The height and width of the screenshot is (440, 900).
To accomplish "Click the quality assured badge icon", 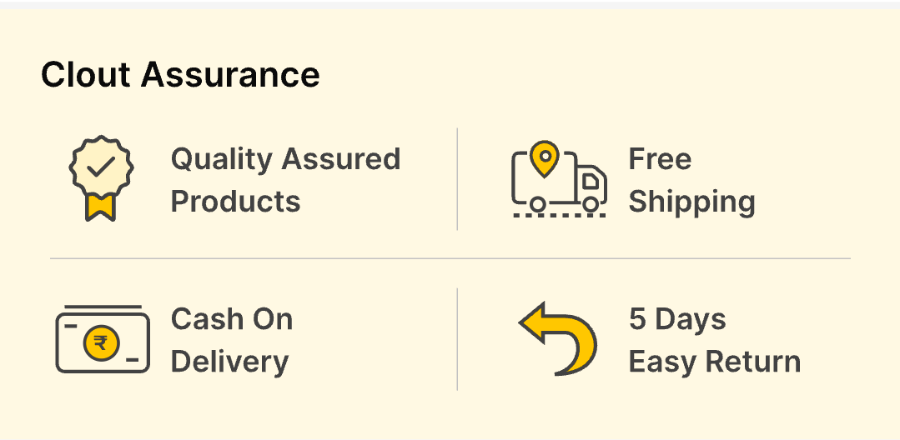I will point(100,177).
